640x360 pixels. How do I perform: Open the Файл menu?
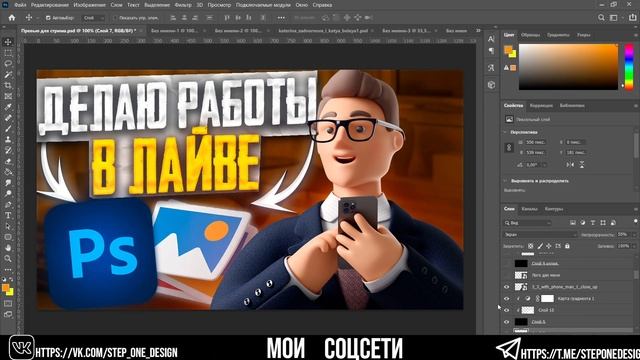pyautogui.click(x=20, y=5)
